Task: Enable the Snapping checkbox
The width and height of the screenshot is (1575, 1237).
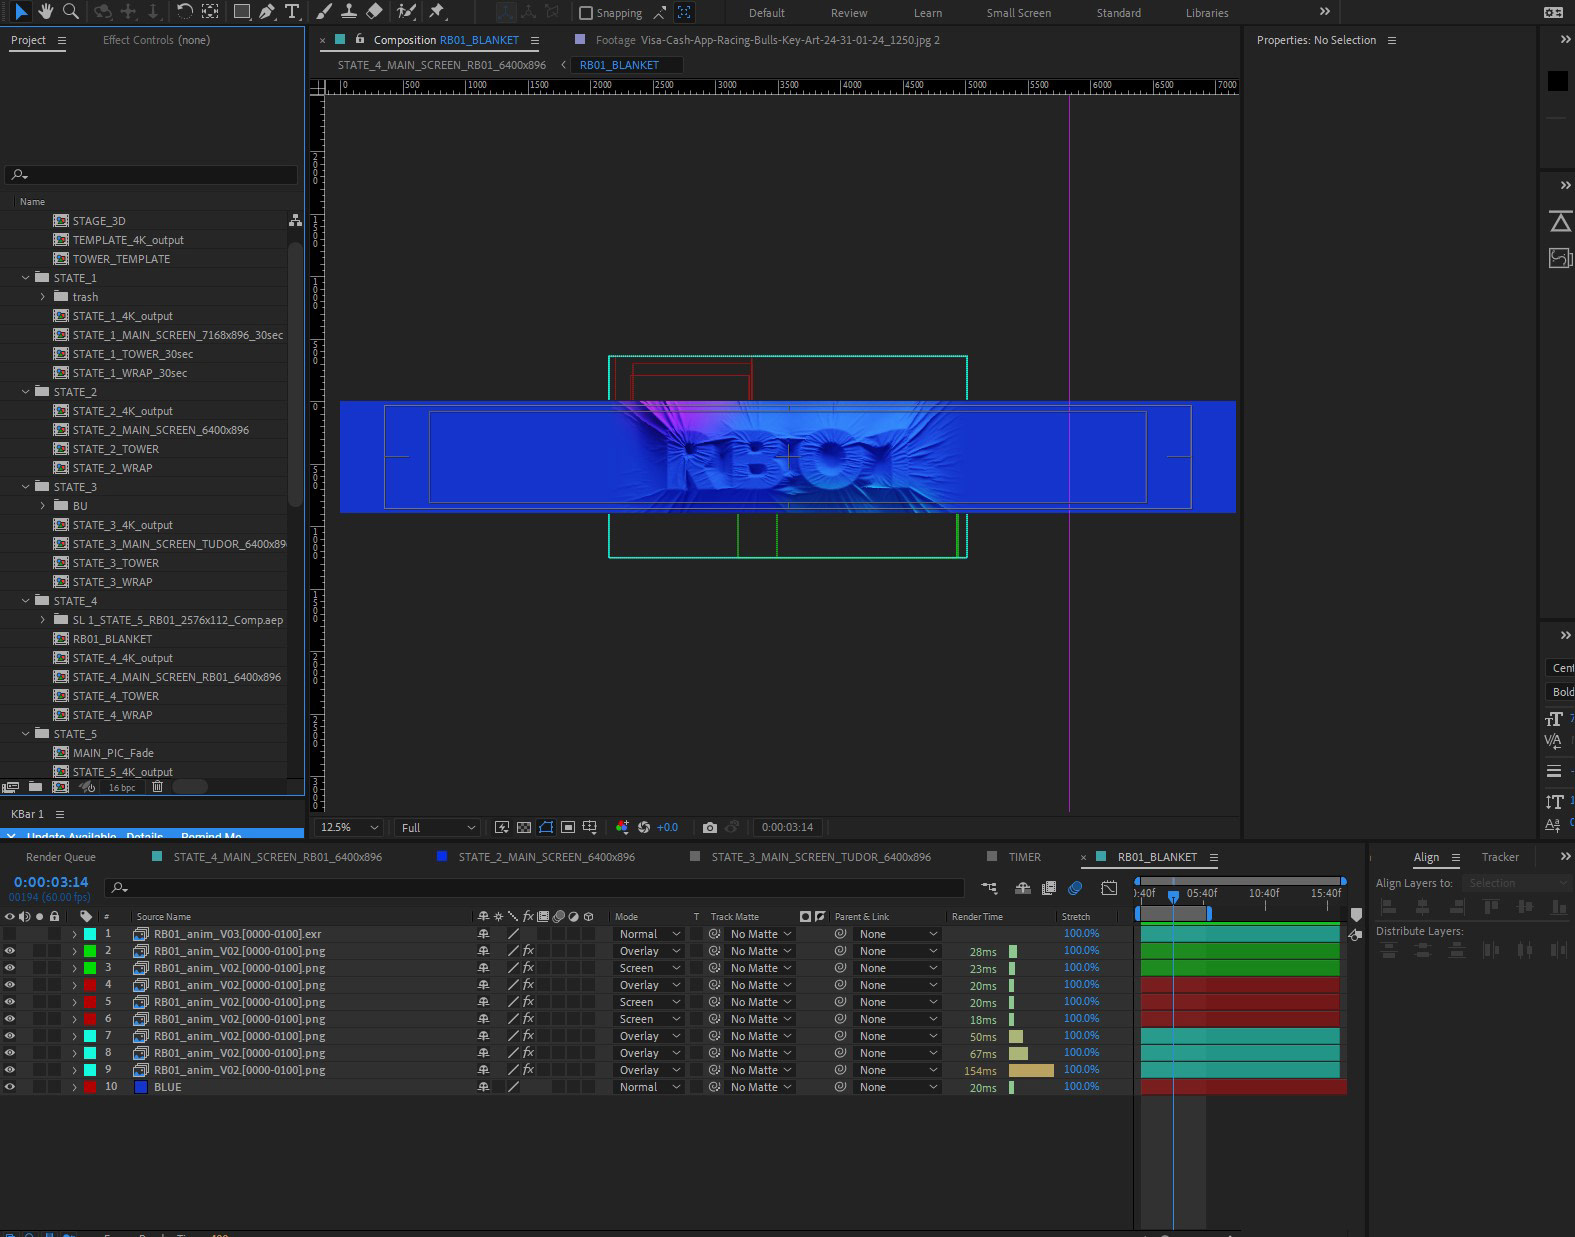Action: point(586,13)
